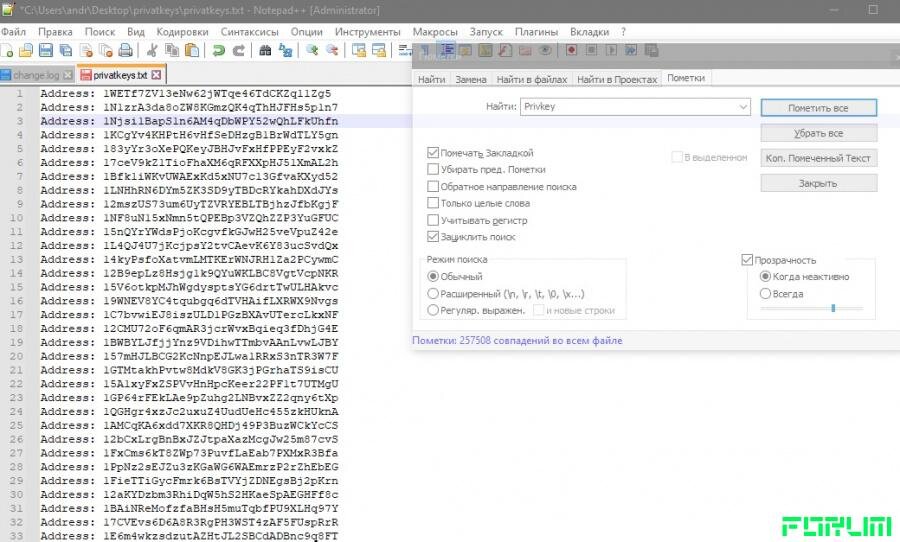Open the Плагины menu

[536, 32]
